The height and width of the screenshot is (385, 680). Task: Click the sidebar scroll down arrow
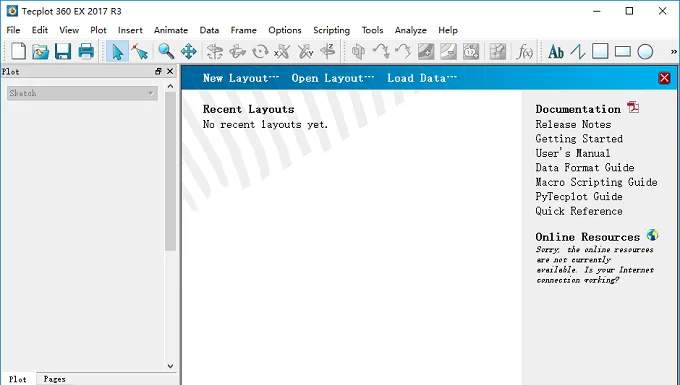(x=170, y=366)
